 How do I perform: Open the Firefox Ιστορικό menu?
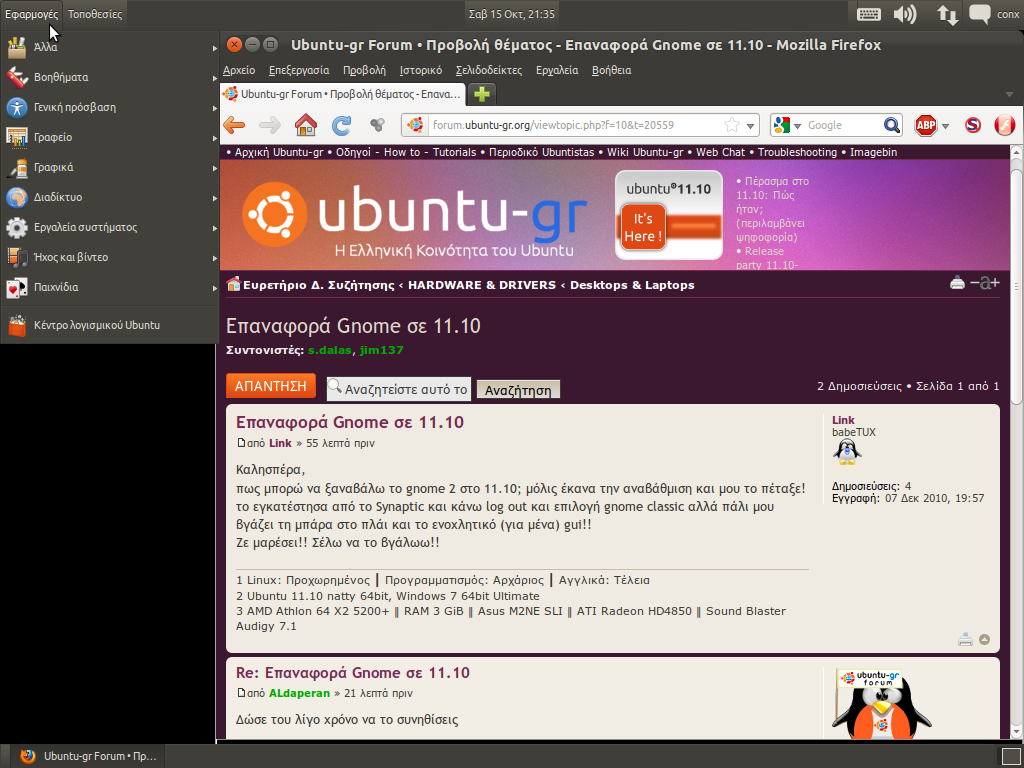coord(421,70)
